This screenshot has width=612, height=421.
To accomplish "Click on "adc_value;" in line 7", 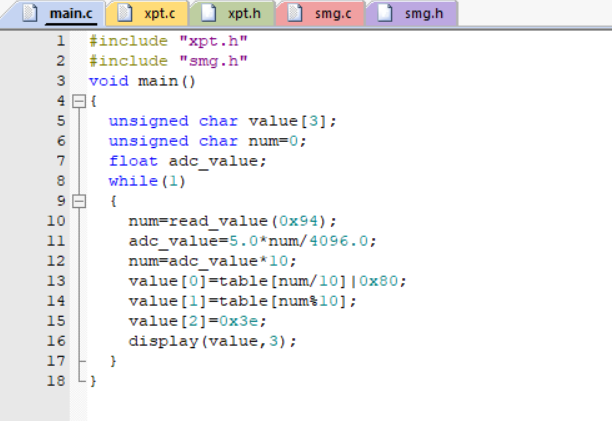I will pos(217,162).
